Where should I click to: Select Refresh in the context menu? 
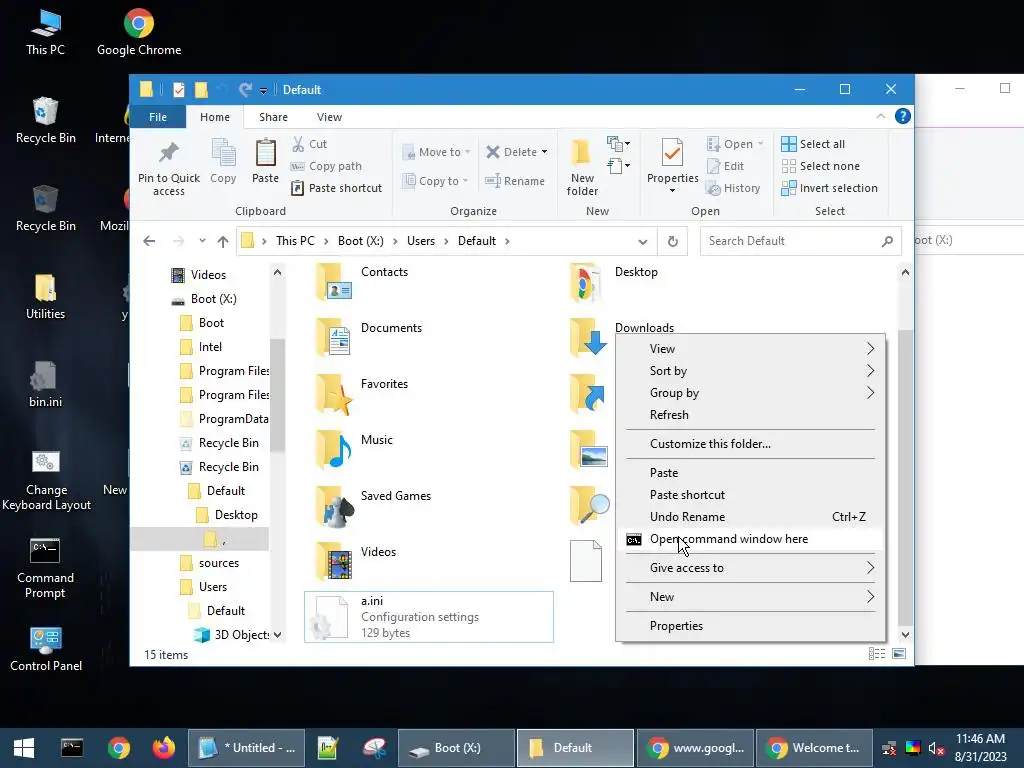tap(750, 415)
